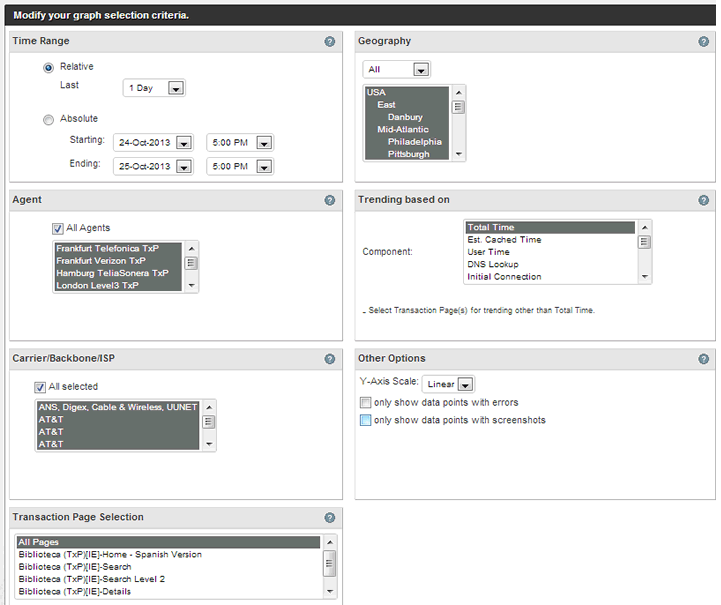Open help for Trending based on section
Image resolution: width=721 pixels, height=605 pixels.
click(703, 200)
